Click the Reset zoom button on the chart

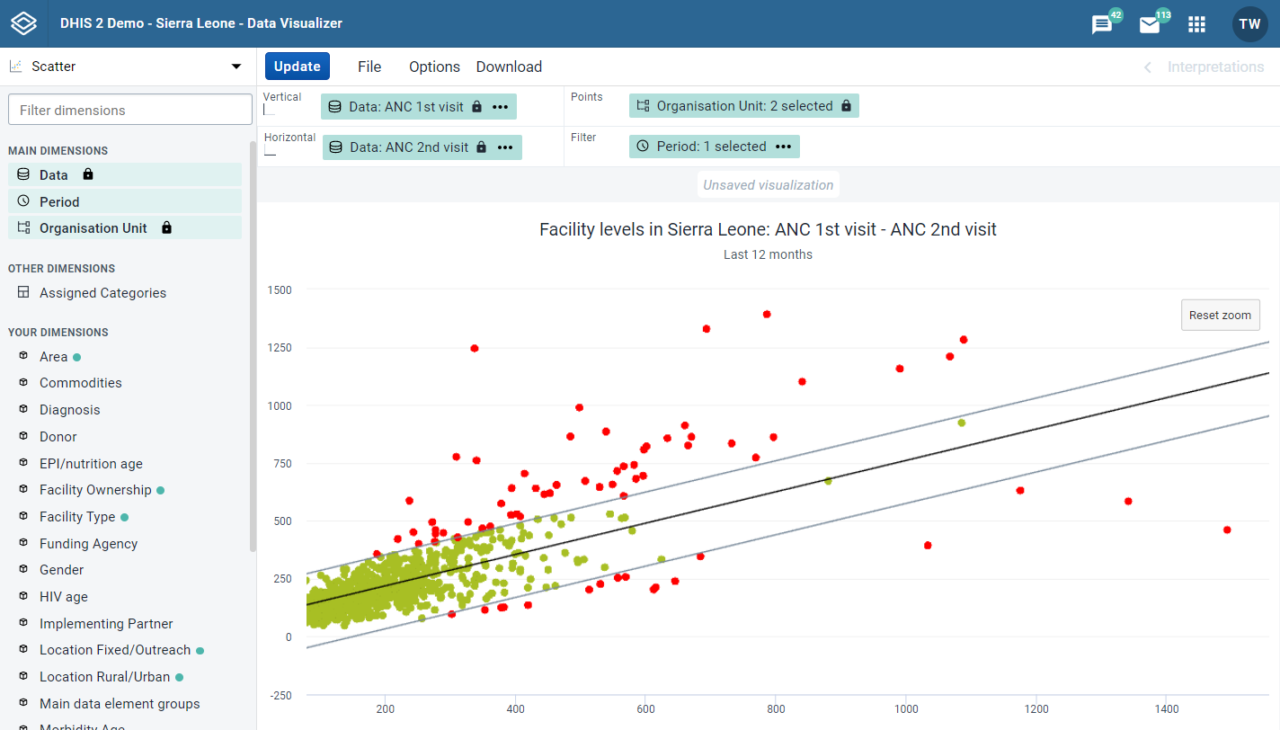click(x=1220, y=314)
